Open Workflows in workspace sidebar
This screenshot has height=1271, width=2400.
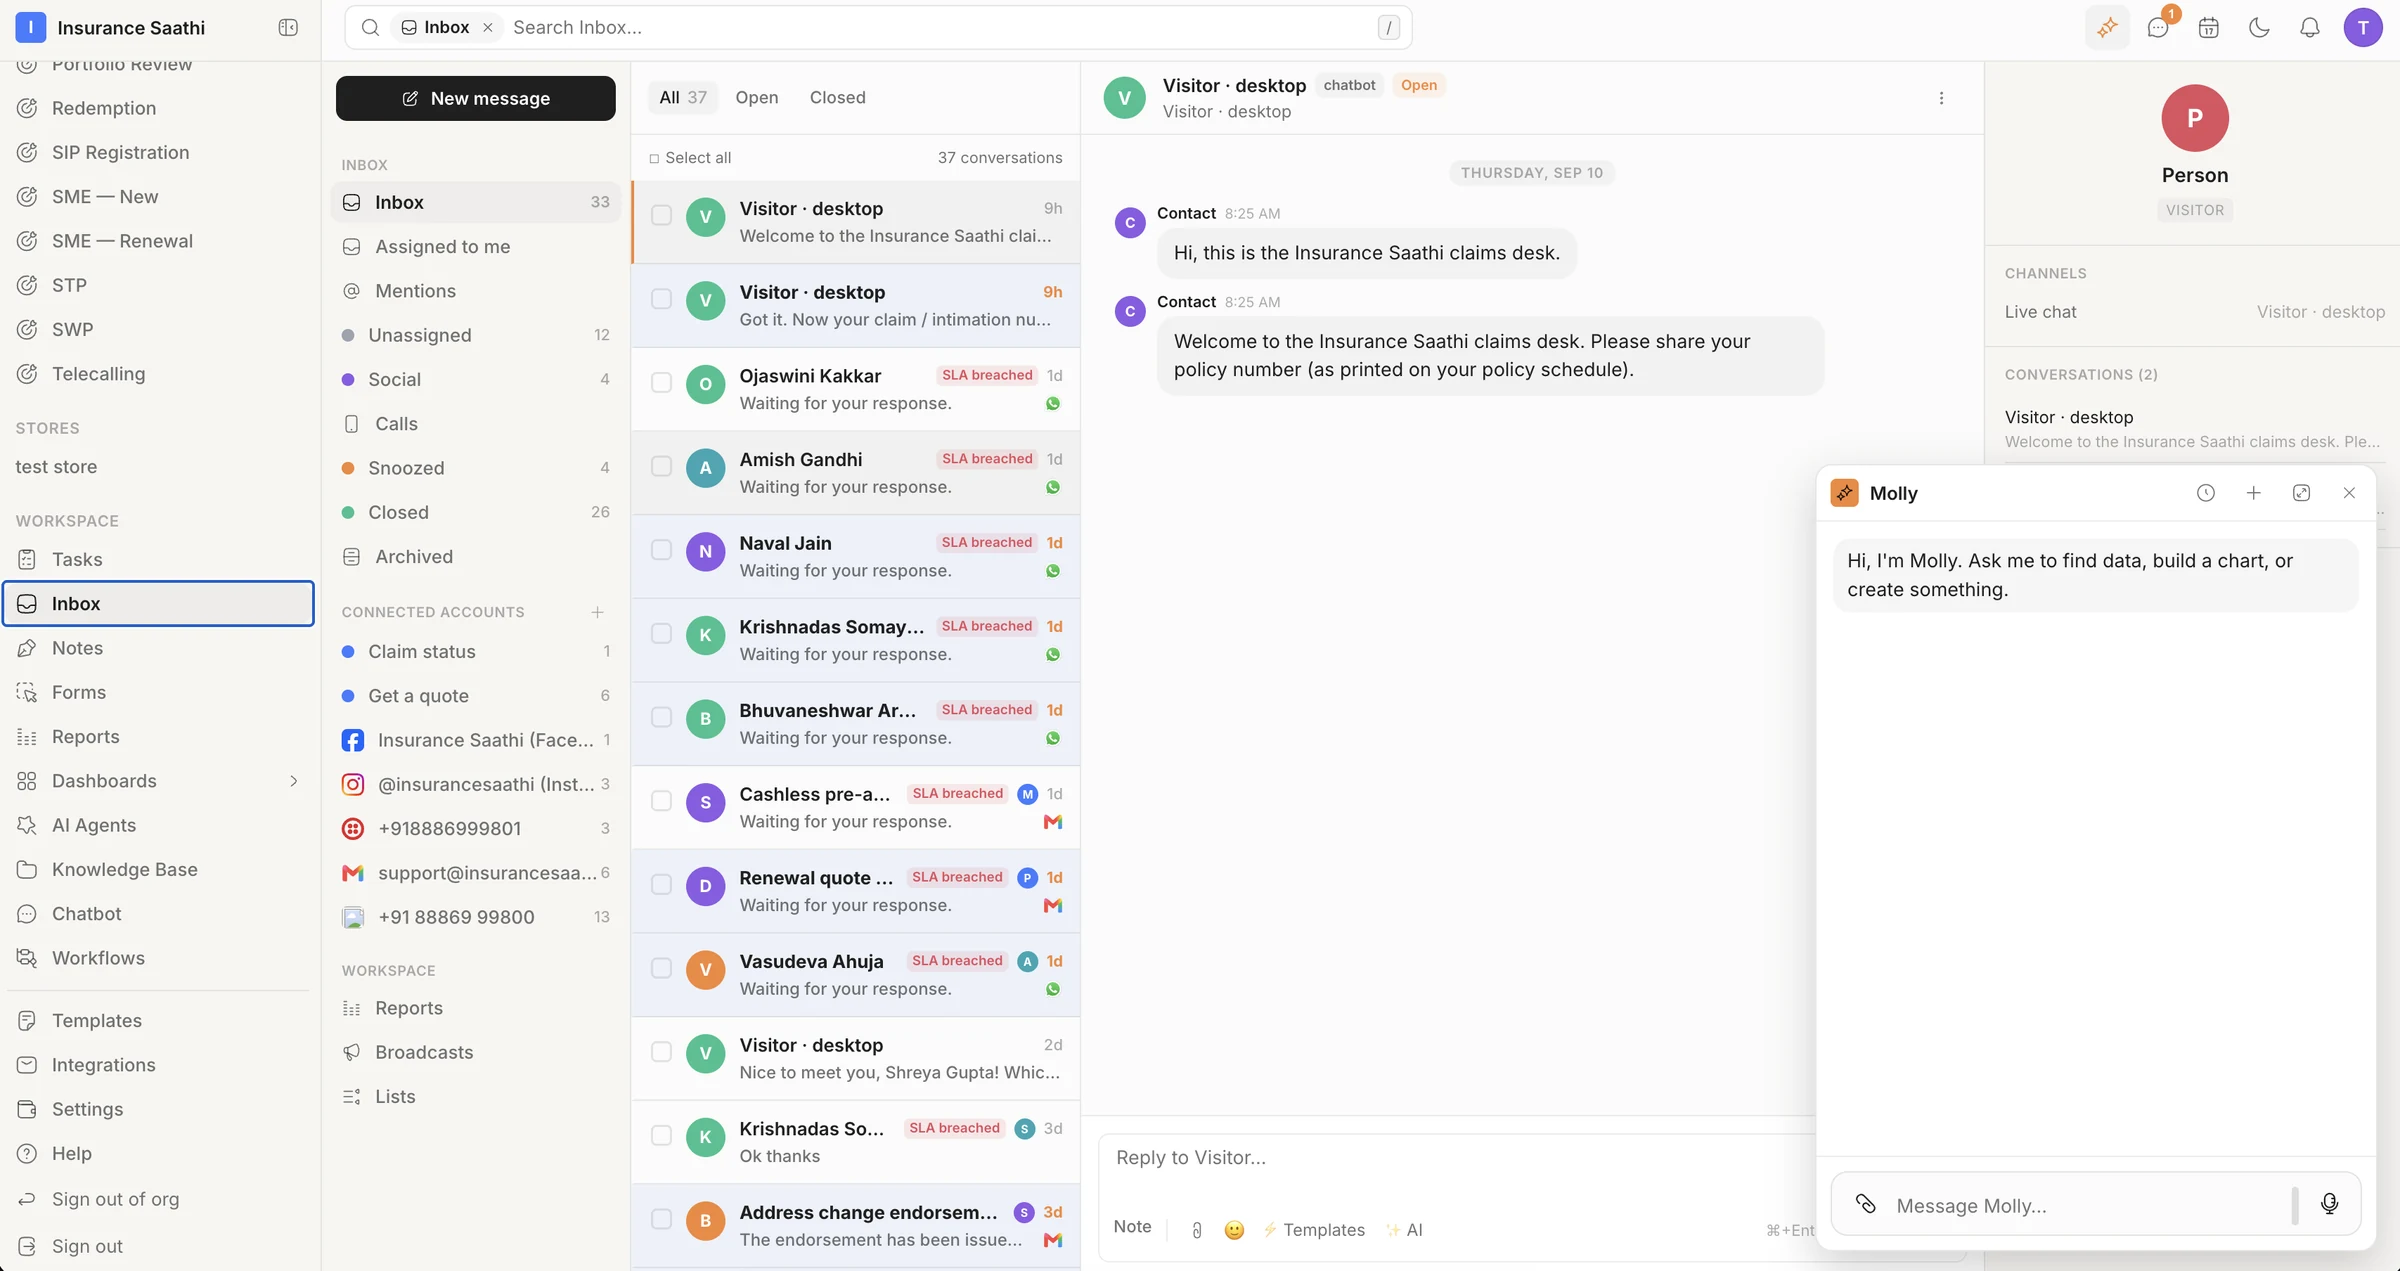tap(158, 958)
